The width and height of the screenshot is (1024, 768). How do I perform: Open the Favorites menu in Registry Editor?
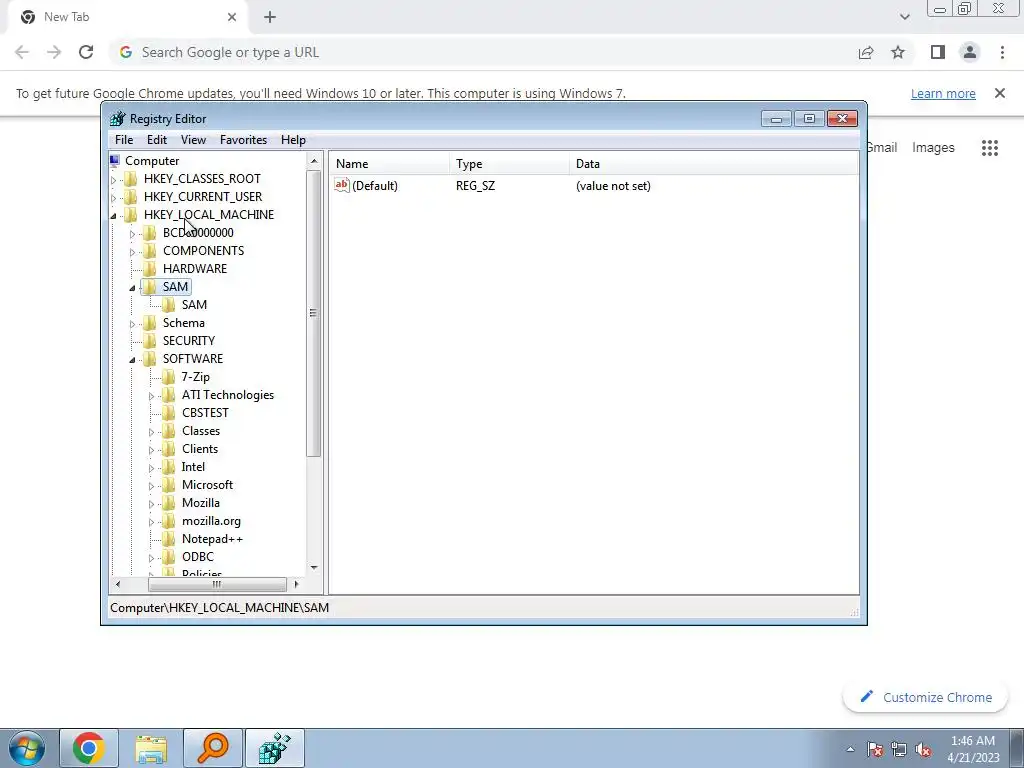[243, 140]
